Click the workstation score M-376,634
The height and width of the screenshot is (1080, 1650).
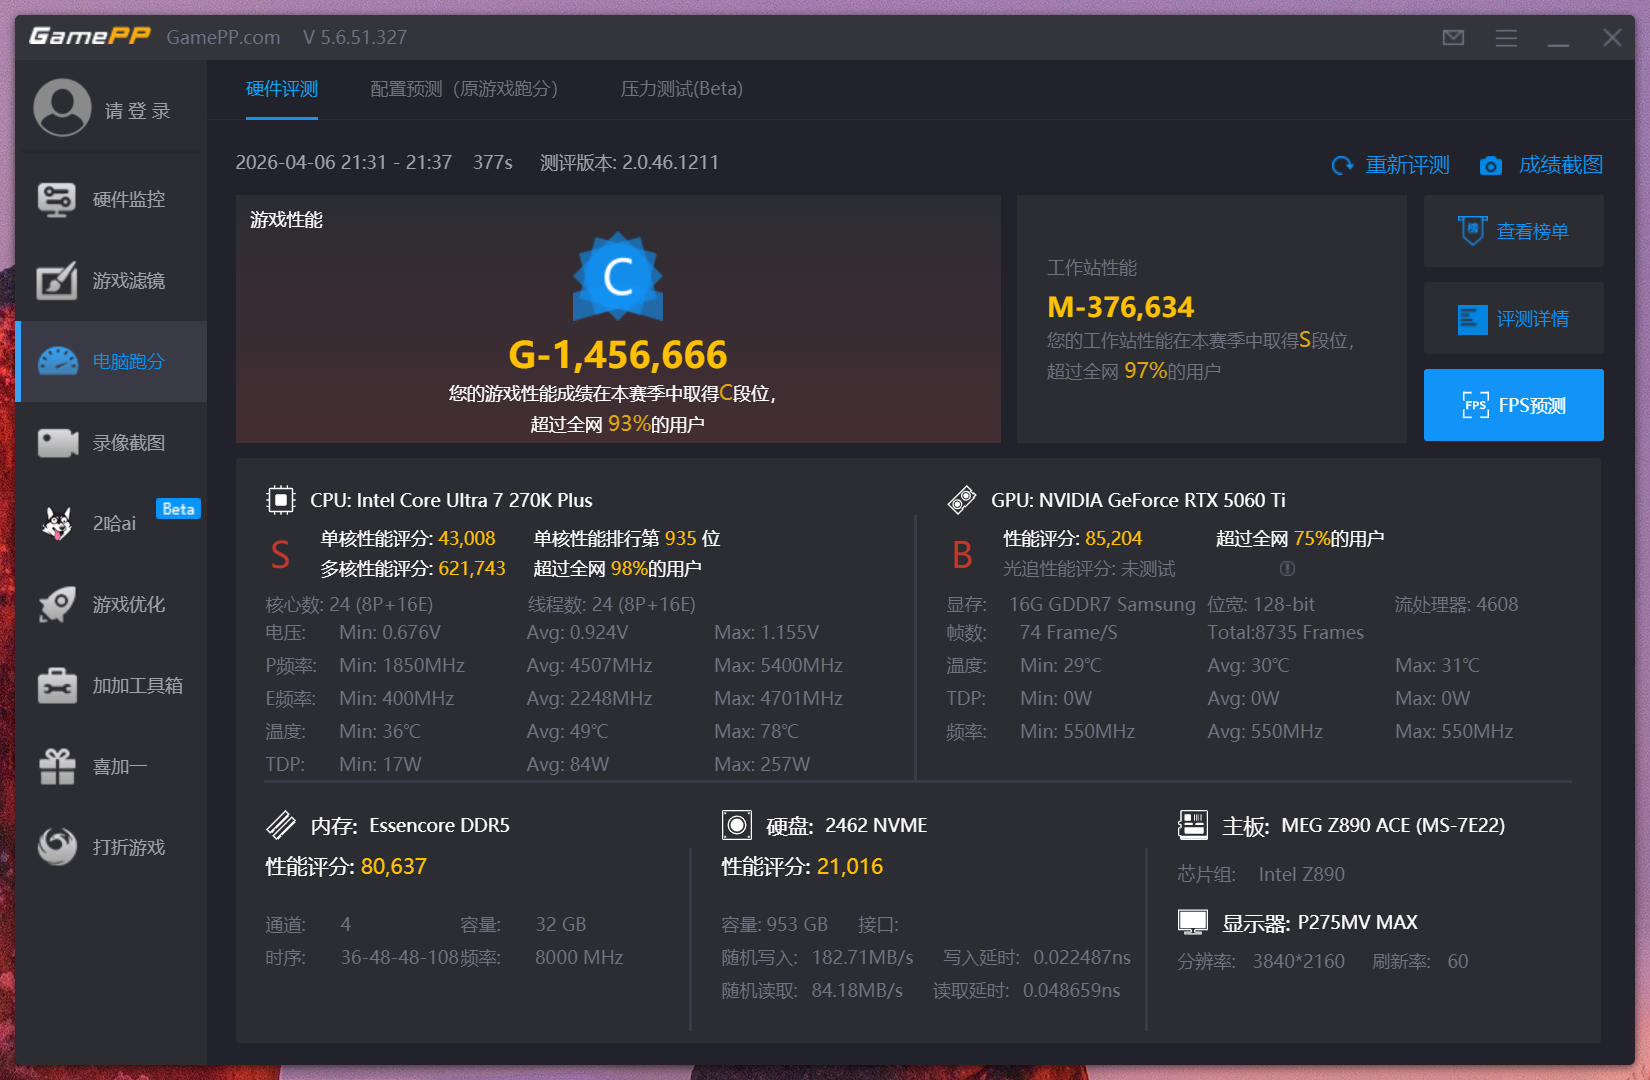click(x=1121, y=307)
